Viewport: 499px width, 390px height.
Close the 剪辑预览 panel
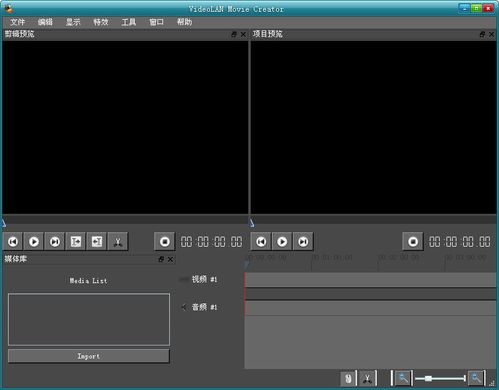click(243, 34)
